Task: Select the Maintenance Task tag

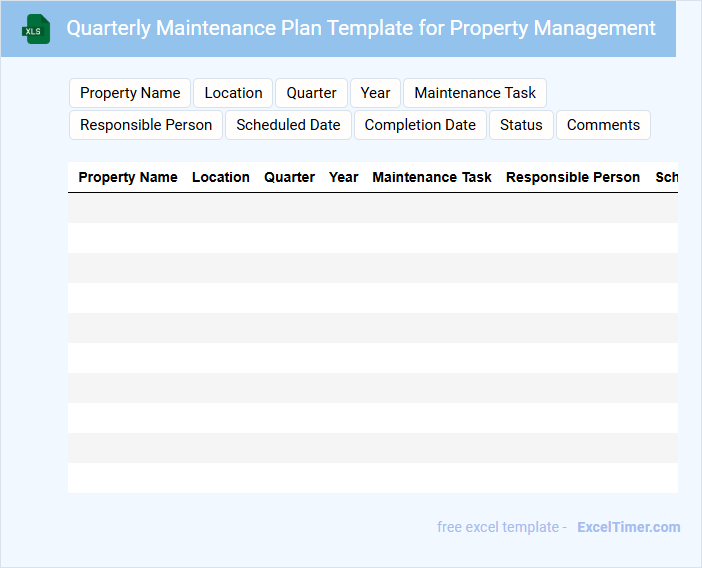Action: click(475, 93)
